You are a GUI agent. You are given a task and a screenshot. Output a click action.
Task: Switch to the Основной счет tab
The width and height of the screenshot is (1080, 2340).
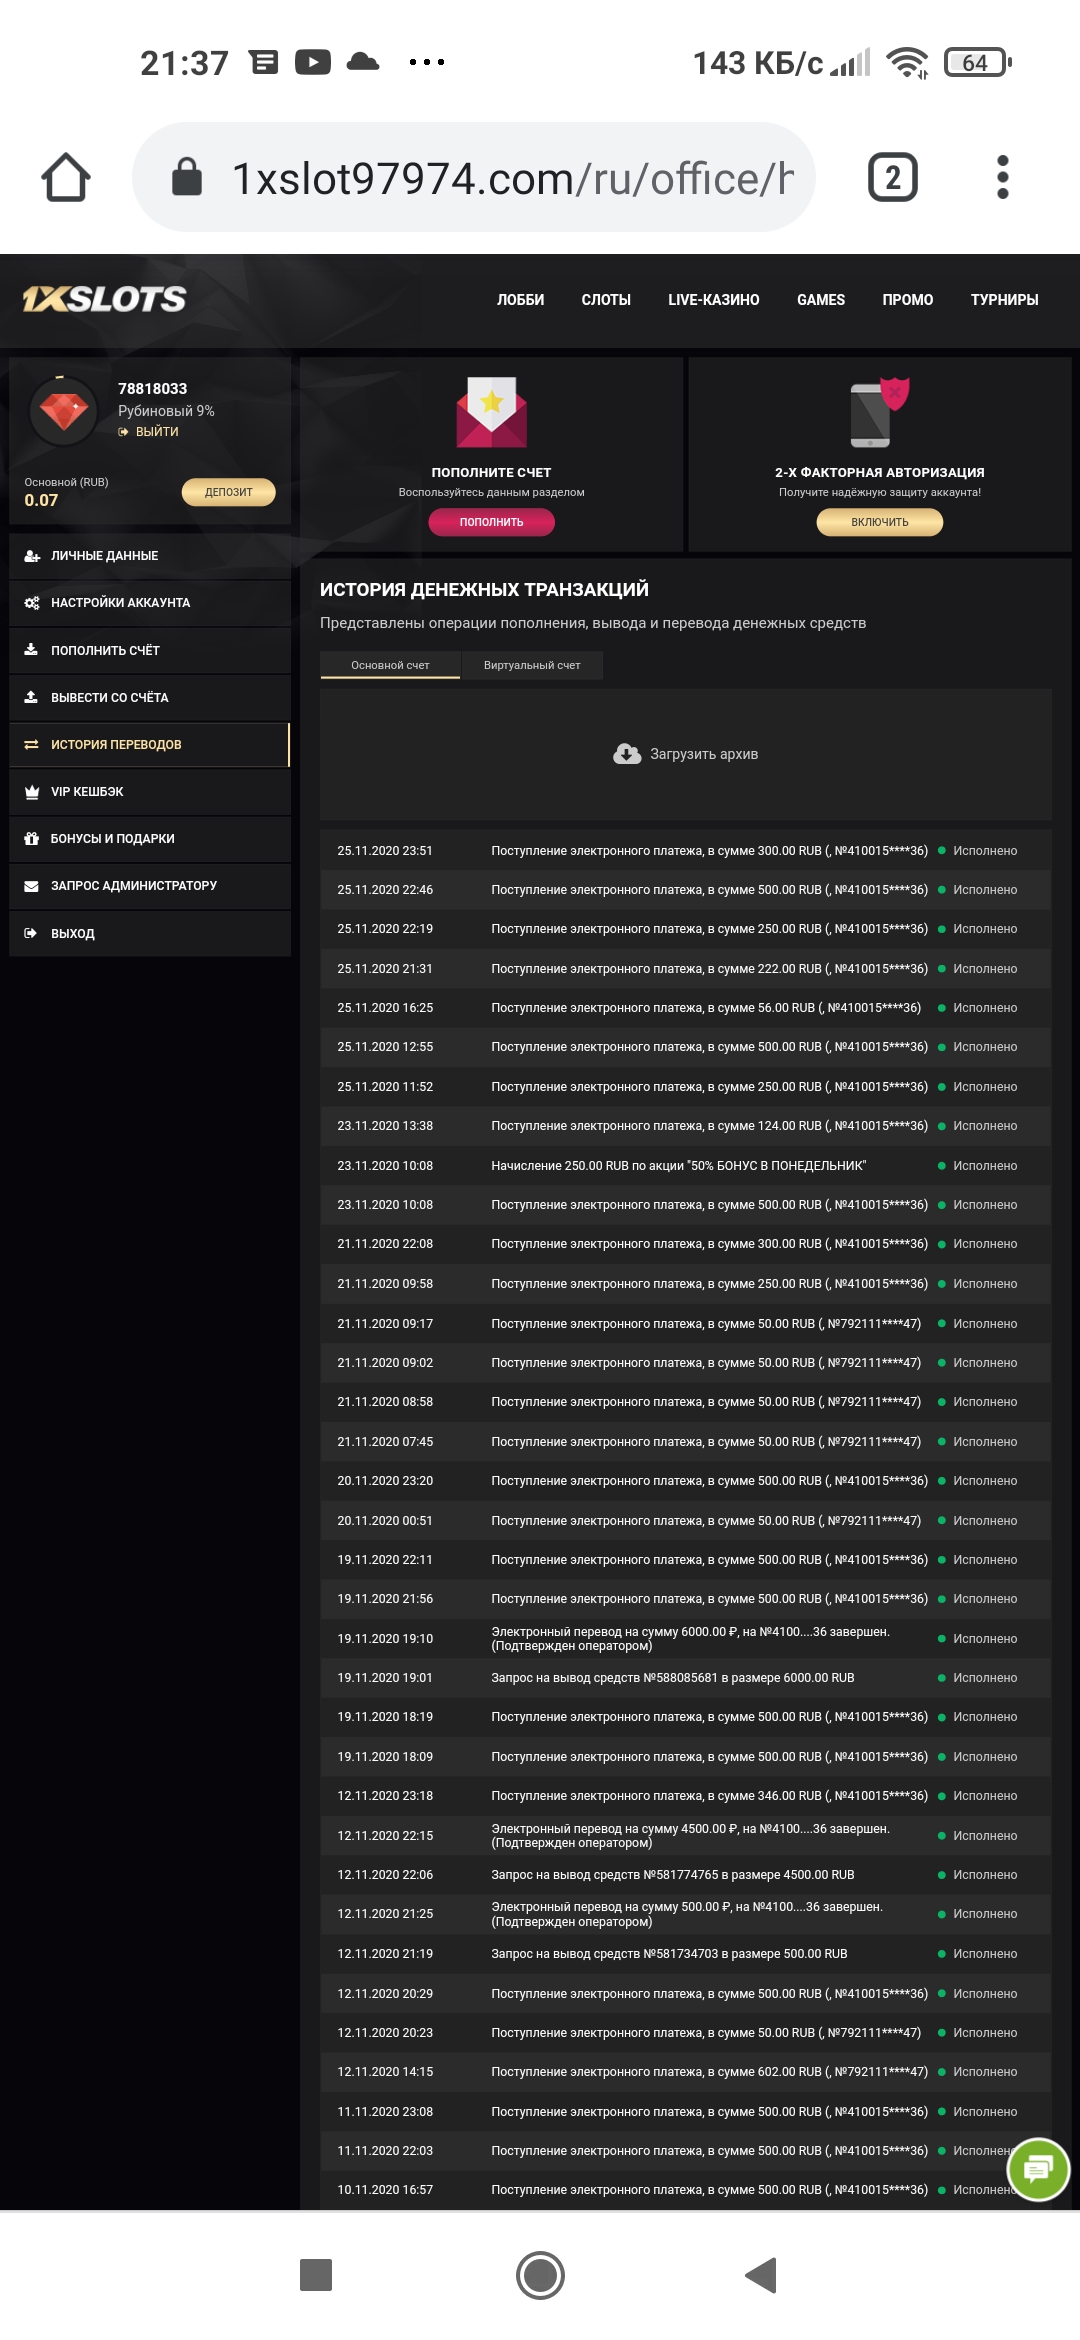point(390,665)
